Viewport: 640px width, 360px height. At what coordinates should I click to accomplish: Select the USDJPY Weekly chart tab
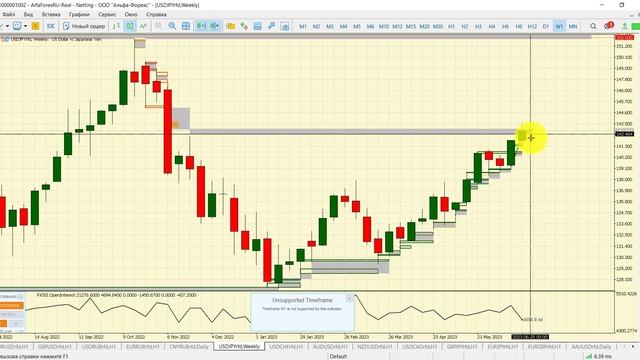click(x=239, y=347)
